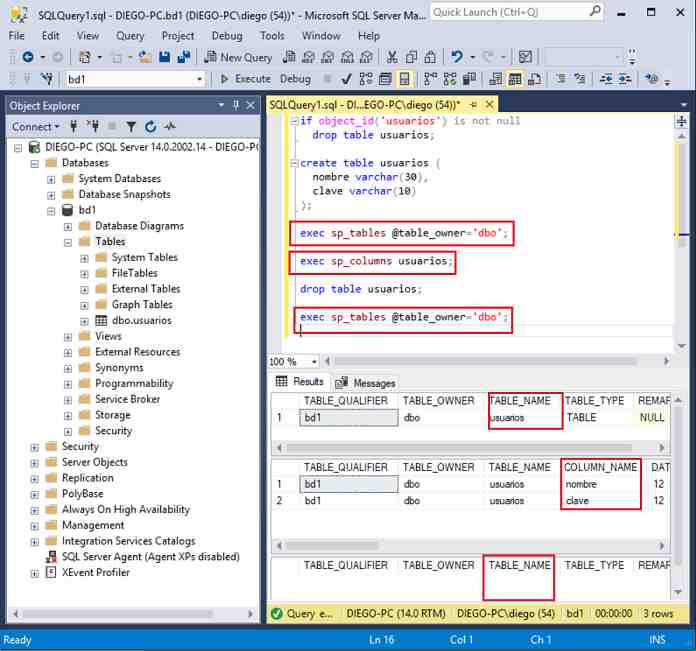Click the search icon in Quick Launch
The width and height of the screenshot is (696, 651).
595,12
